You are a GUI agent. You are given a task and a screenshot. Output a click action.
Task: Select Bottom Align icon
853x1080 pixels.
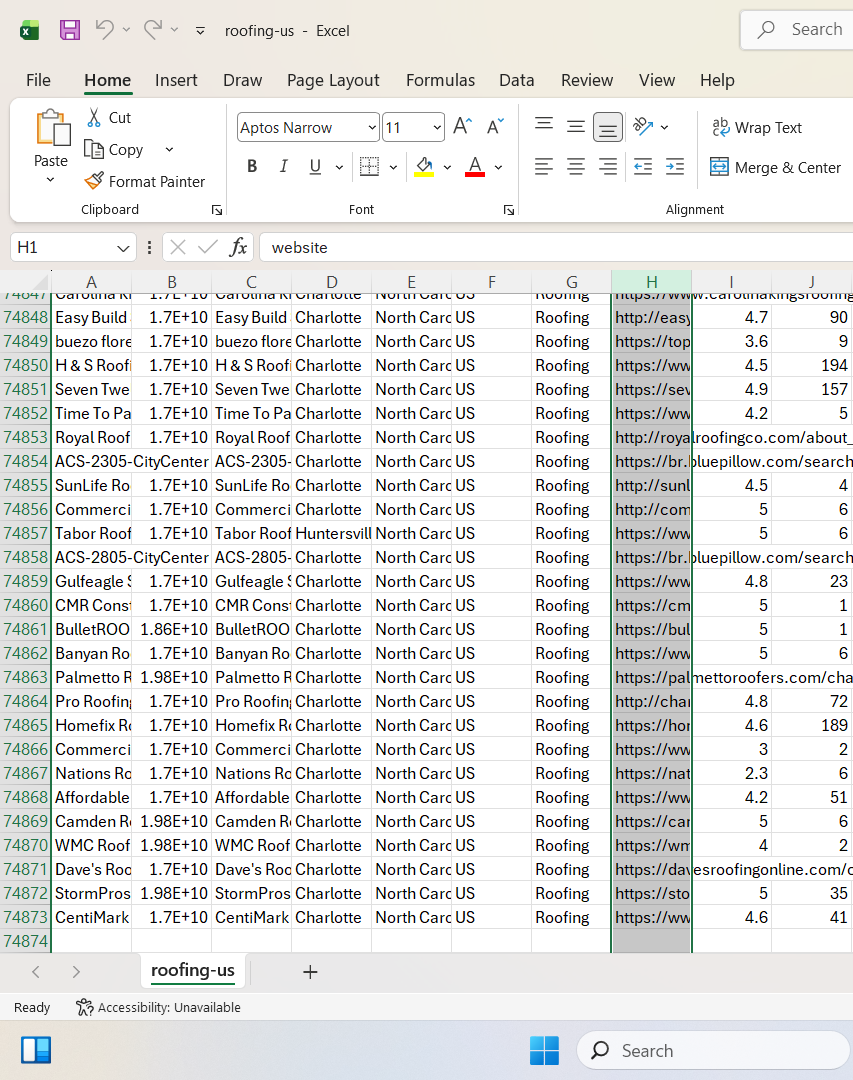[607, 127]
